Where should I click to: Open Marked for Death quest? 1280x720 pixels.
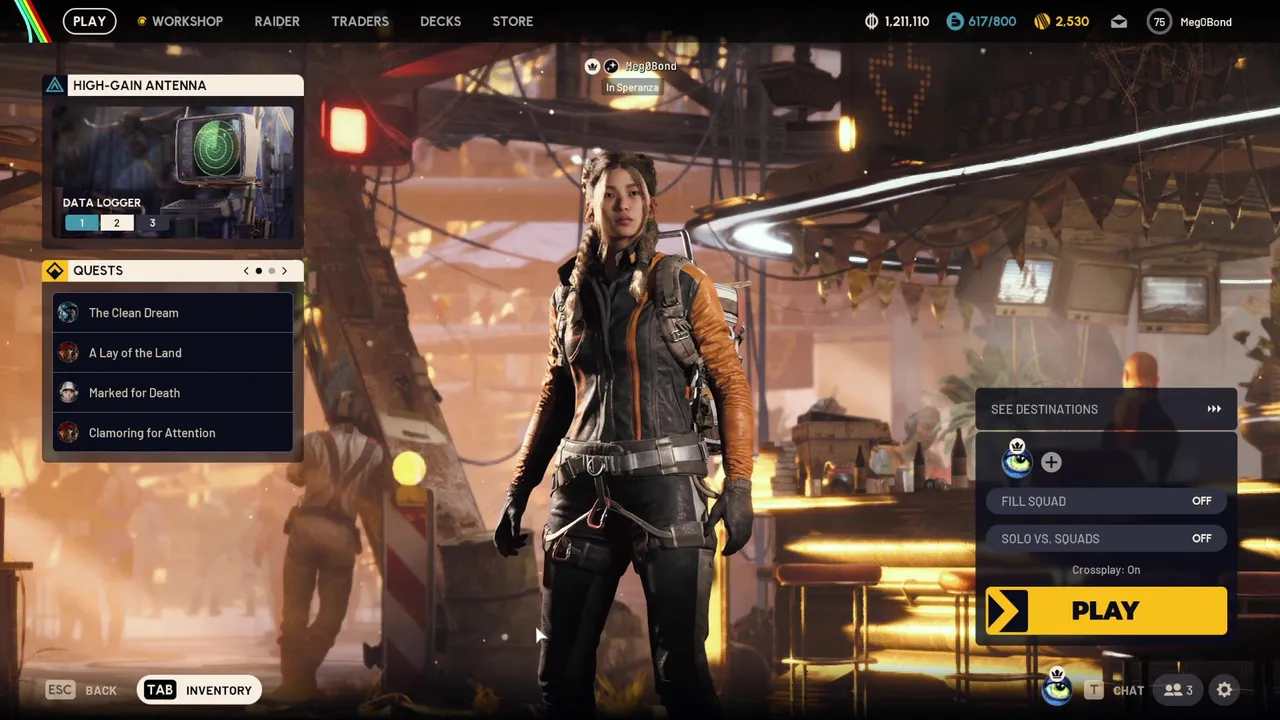pyautogui.click(x=173, y=393)
